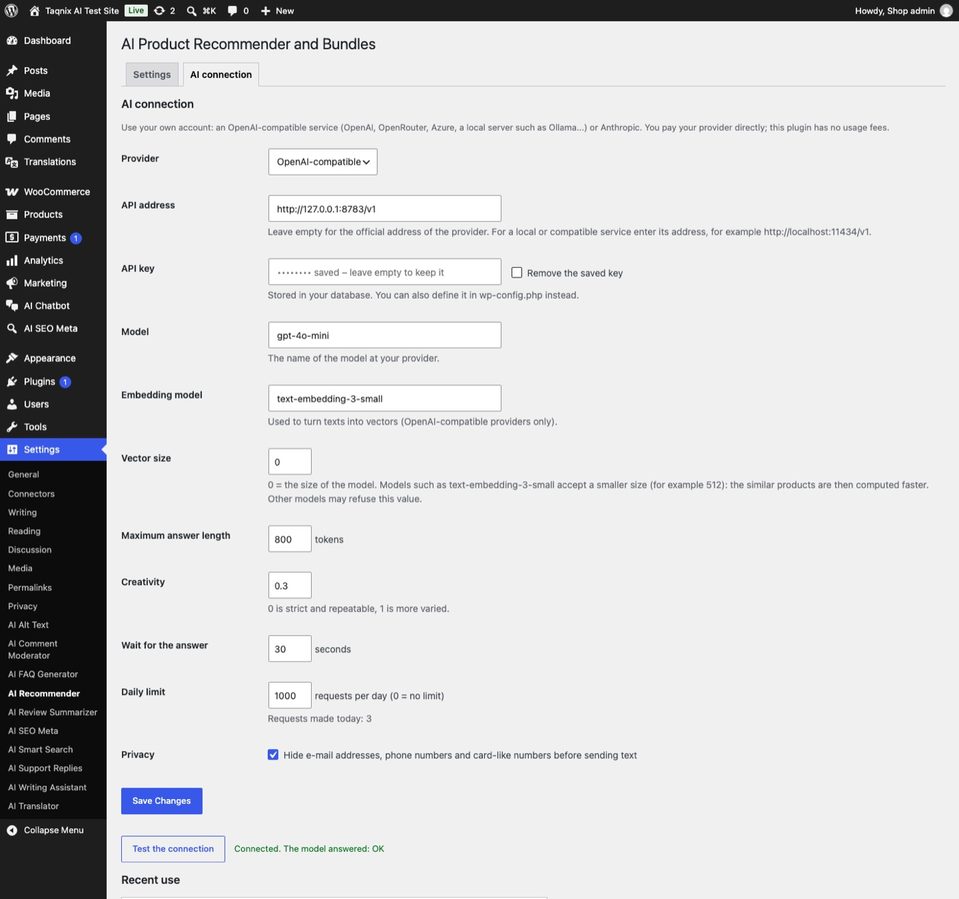
Task: Click into the Embedding model field
Action: click(384, 398)
